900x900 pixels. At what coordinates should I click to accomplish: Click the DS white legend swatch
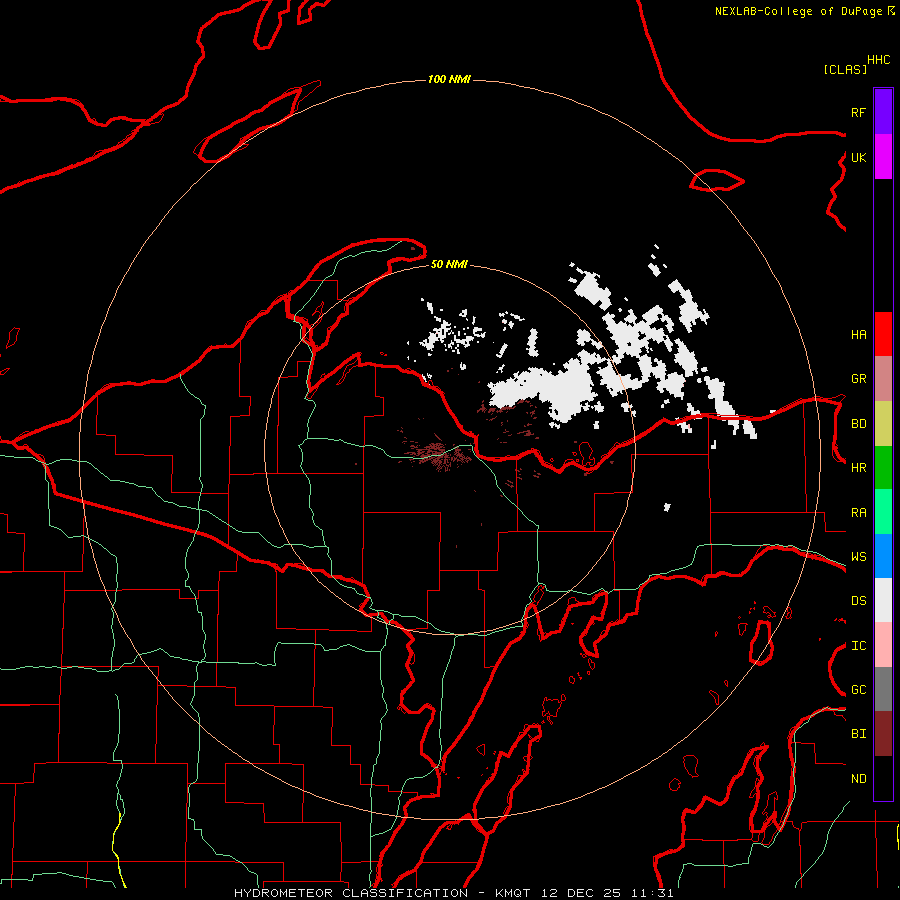tap(883, 600)
